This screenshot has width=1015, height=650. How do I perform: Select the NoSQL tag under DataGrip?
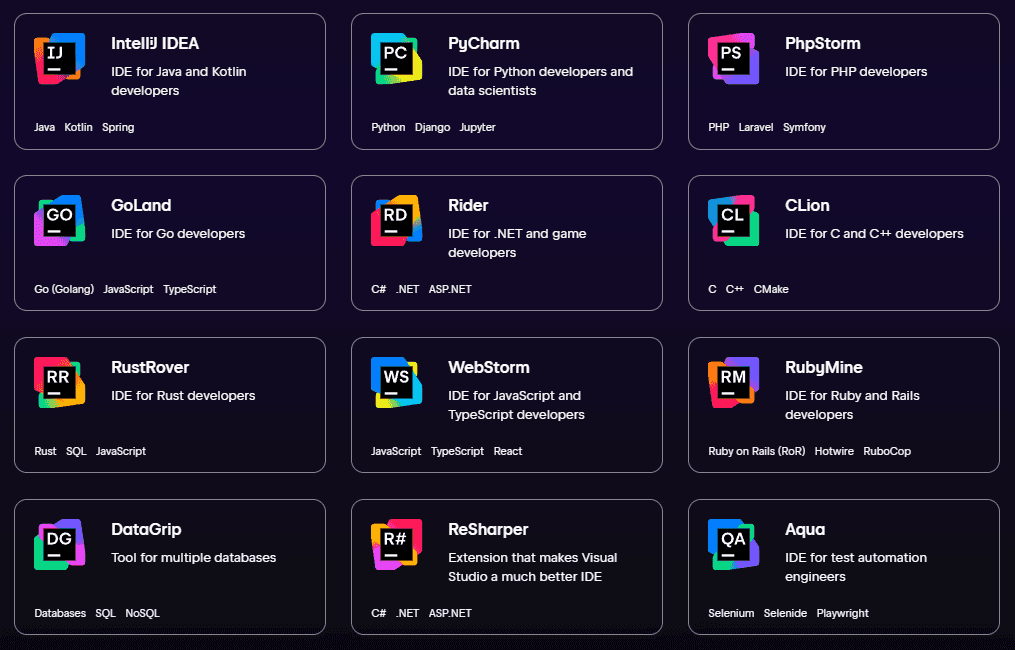click(142, 614)
